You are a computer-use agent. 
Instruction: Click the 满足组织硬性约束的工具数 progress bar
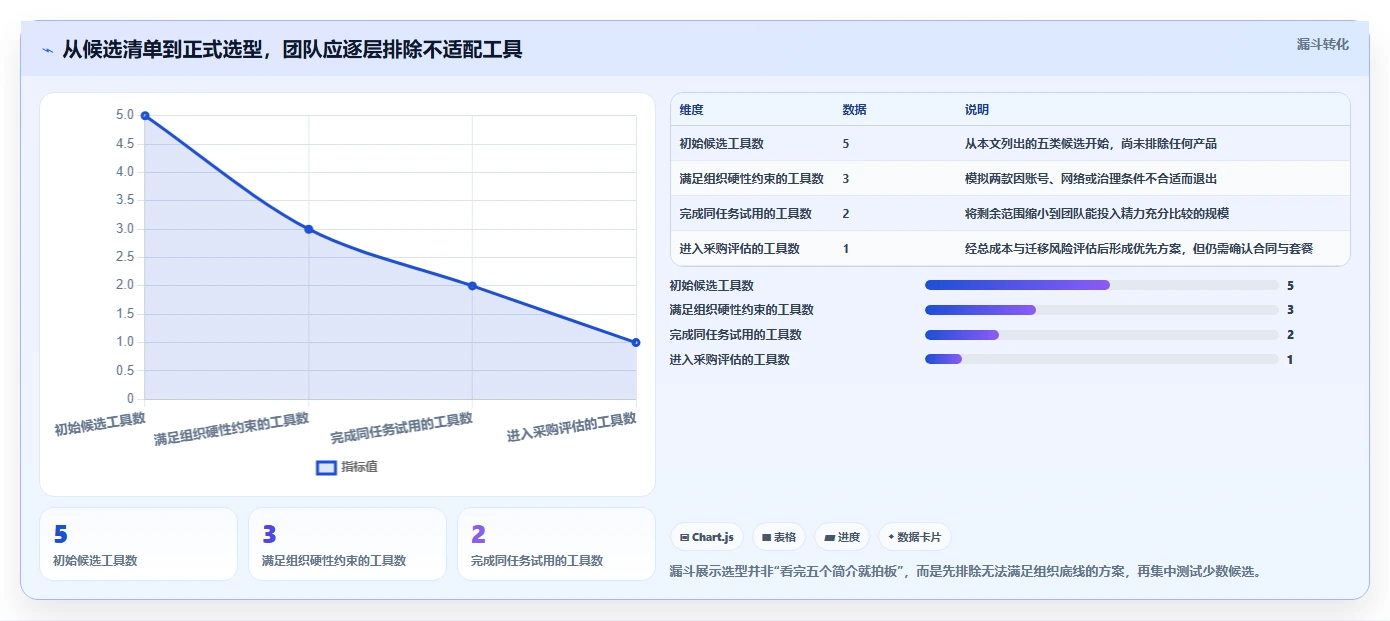click(1102, 310)
